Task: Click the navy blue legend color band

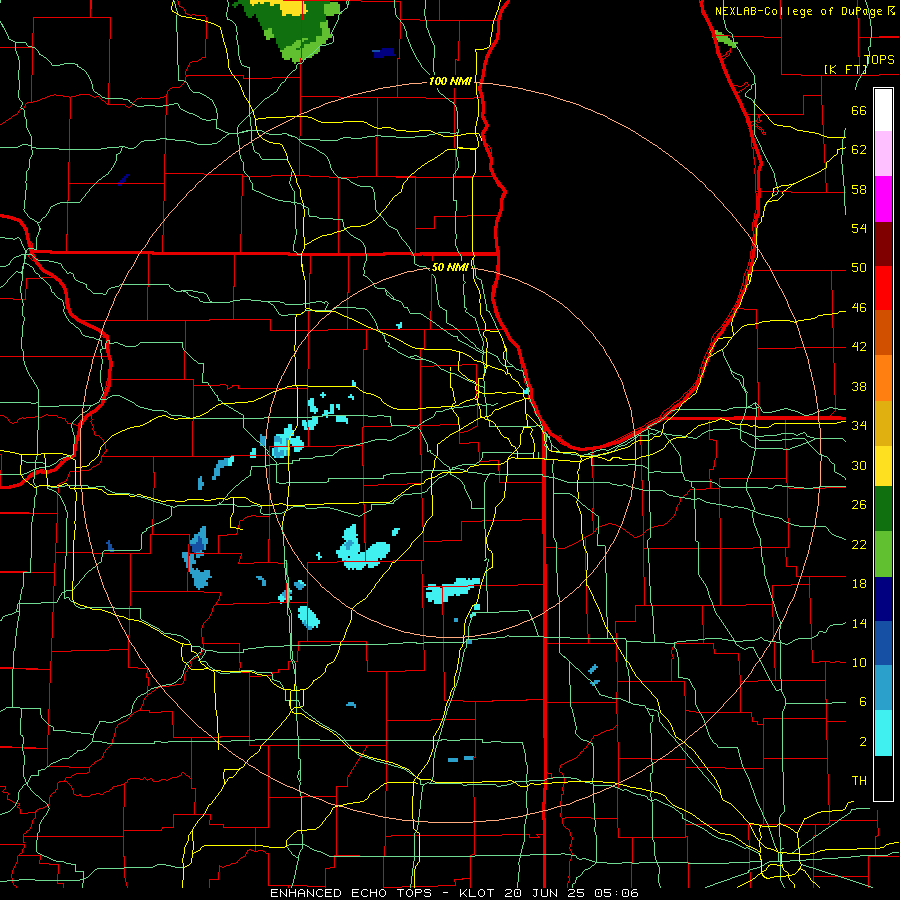Action: point(883,599)
